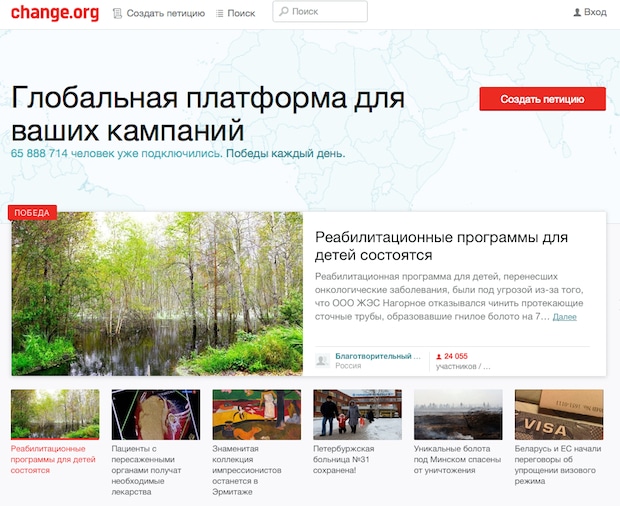620x506 pixels.
Task: Click the red supporters icon near 24 055
Action: click(x=439, y=357)
